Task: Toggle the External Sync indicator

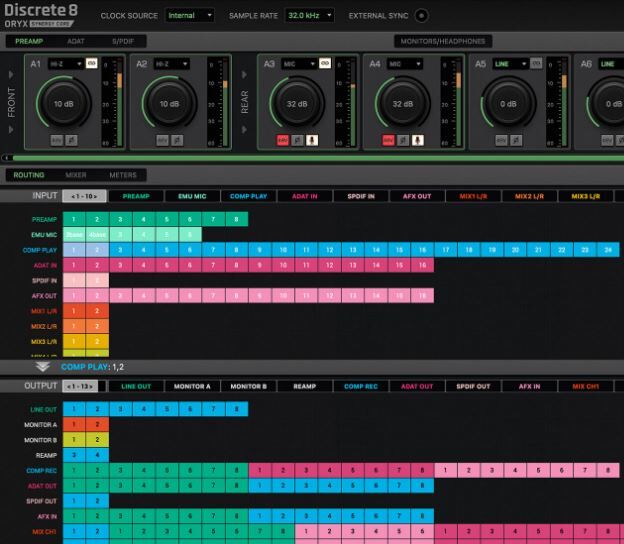Action: 420,16
